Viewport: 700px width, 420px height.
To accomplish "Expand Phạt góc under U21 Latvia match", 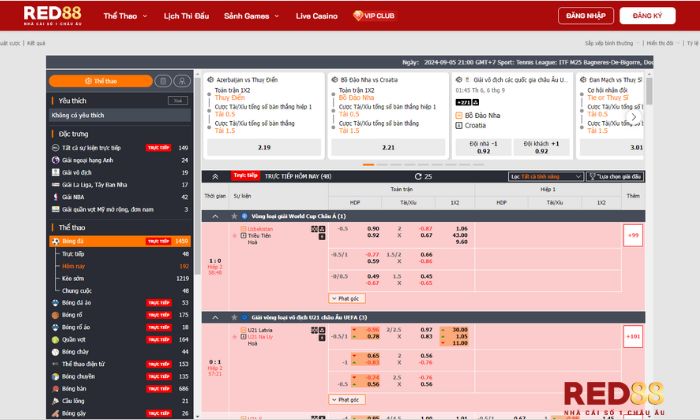I will coord(347,399).
